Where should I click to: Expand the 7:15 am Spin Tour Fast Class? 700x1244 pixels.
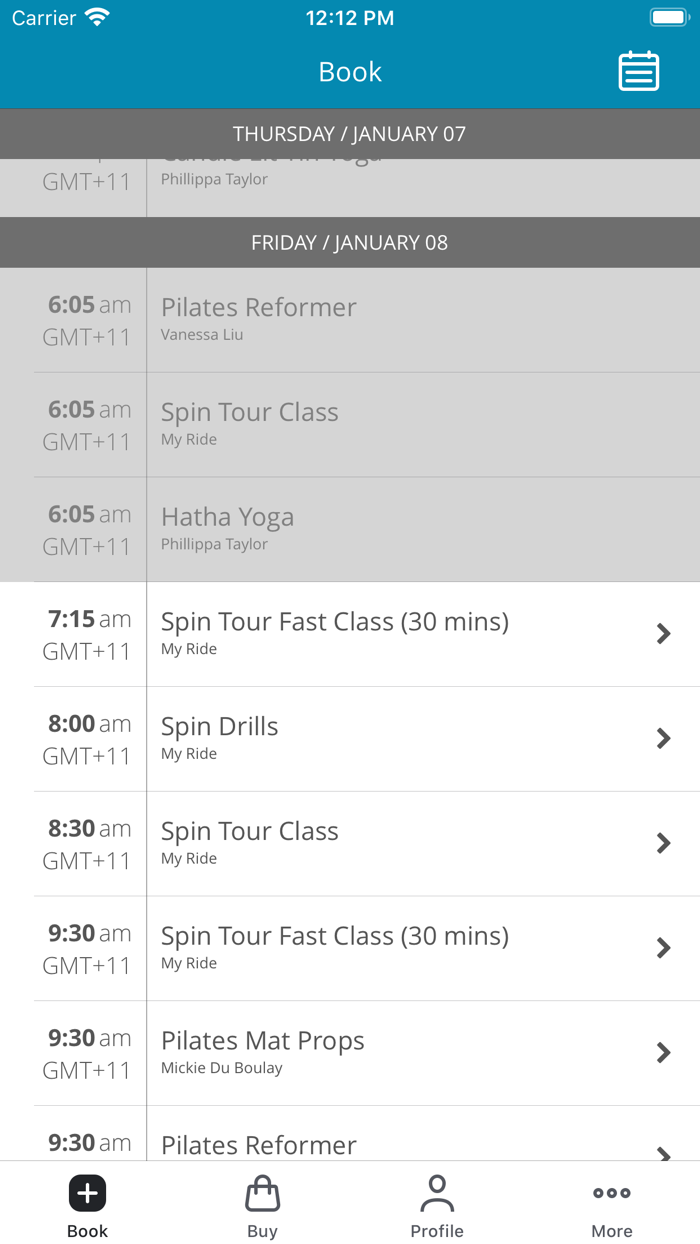pyautogui.click(x=663, y=634)
